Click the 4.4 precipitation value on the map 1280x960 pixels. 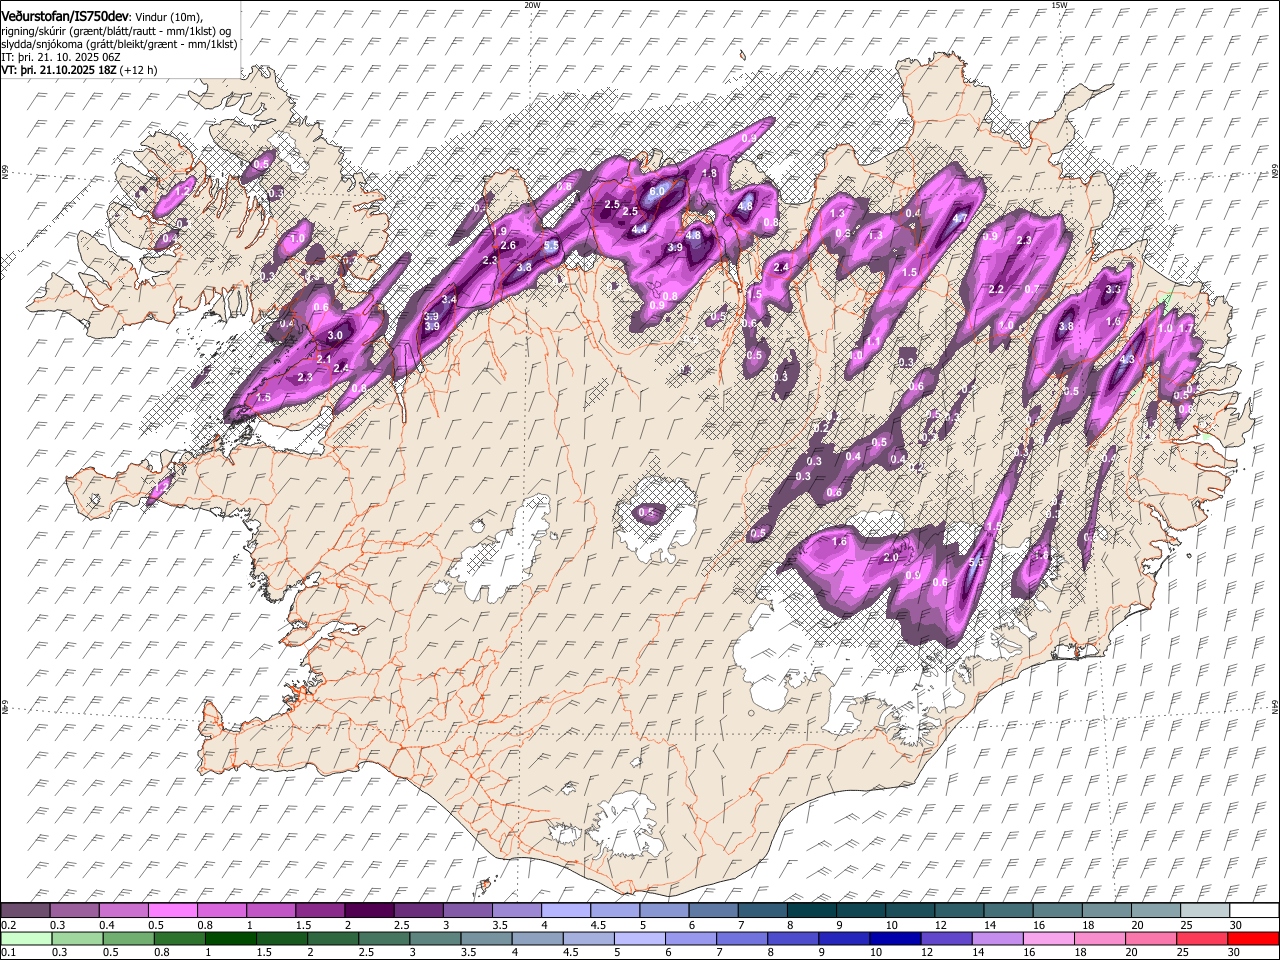640,230
